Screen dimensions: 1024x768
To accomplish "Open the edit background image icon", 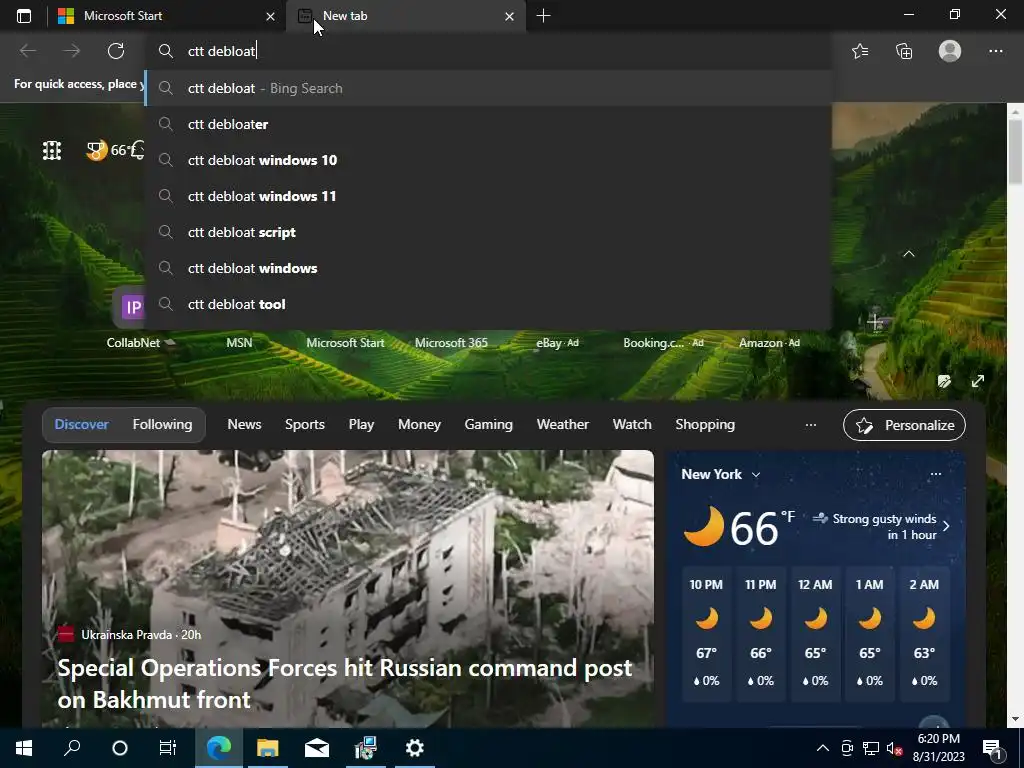I will (x=944, y=381).
